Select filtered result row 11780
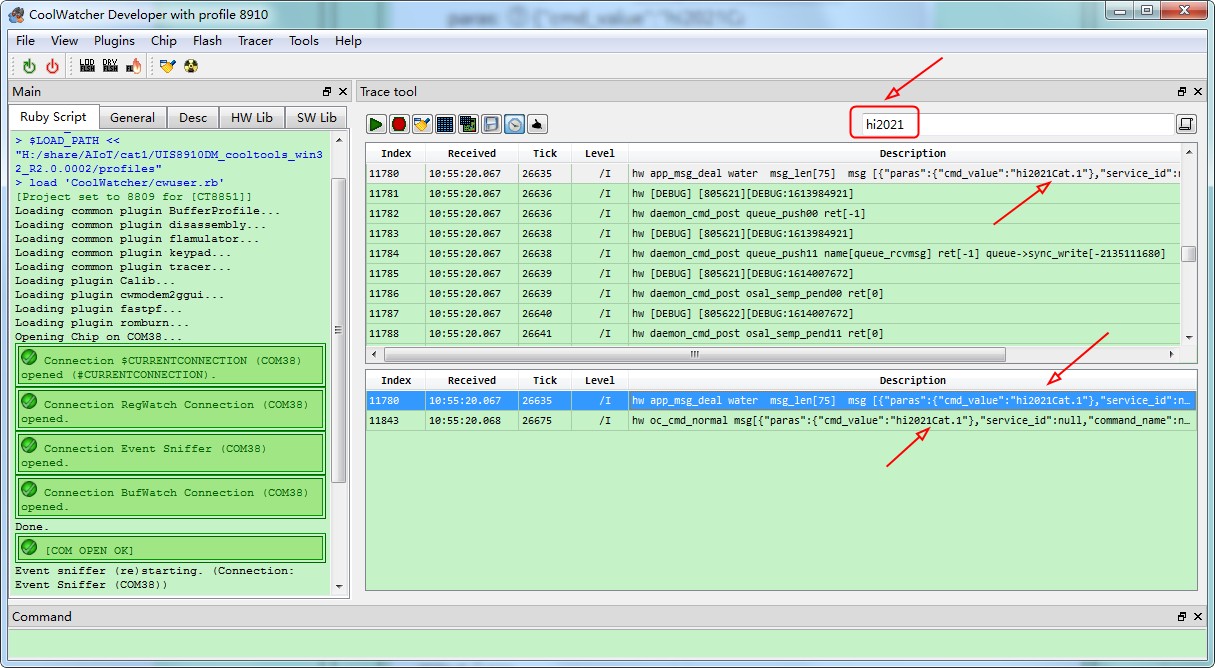 tap(781, 400)
